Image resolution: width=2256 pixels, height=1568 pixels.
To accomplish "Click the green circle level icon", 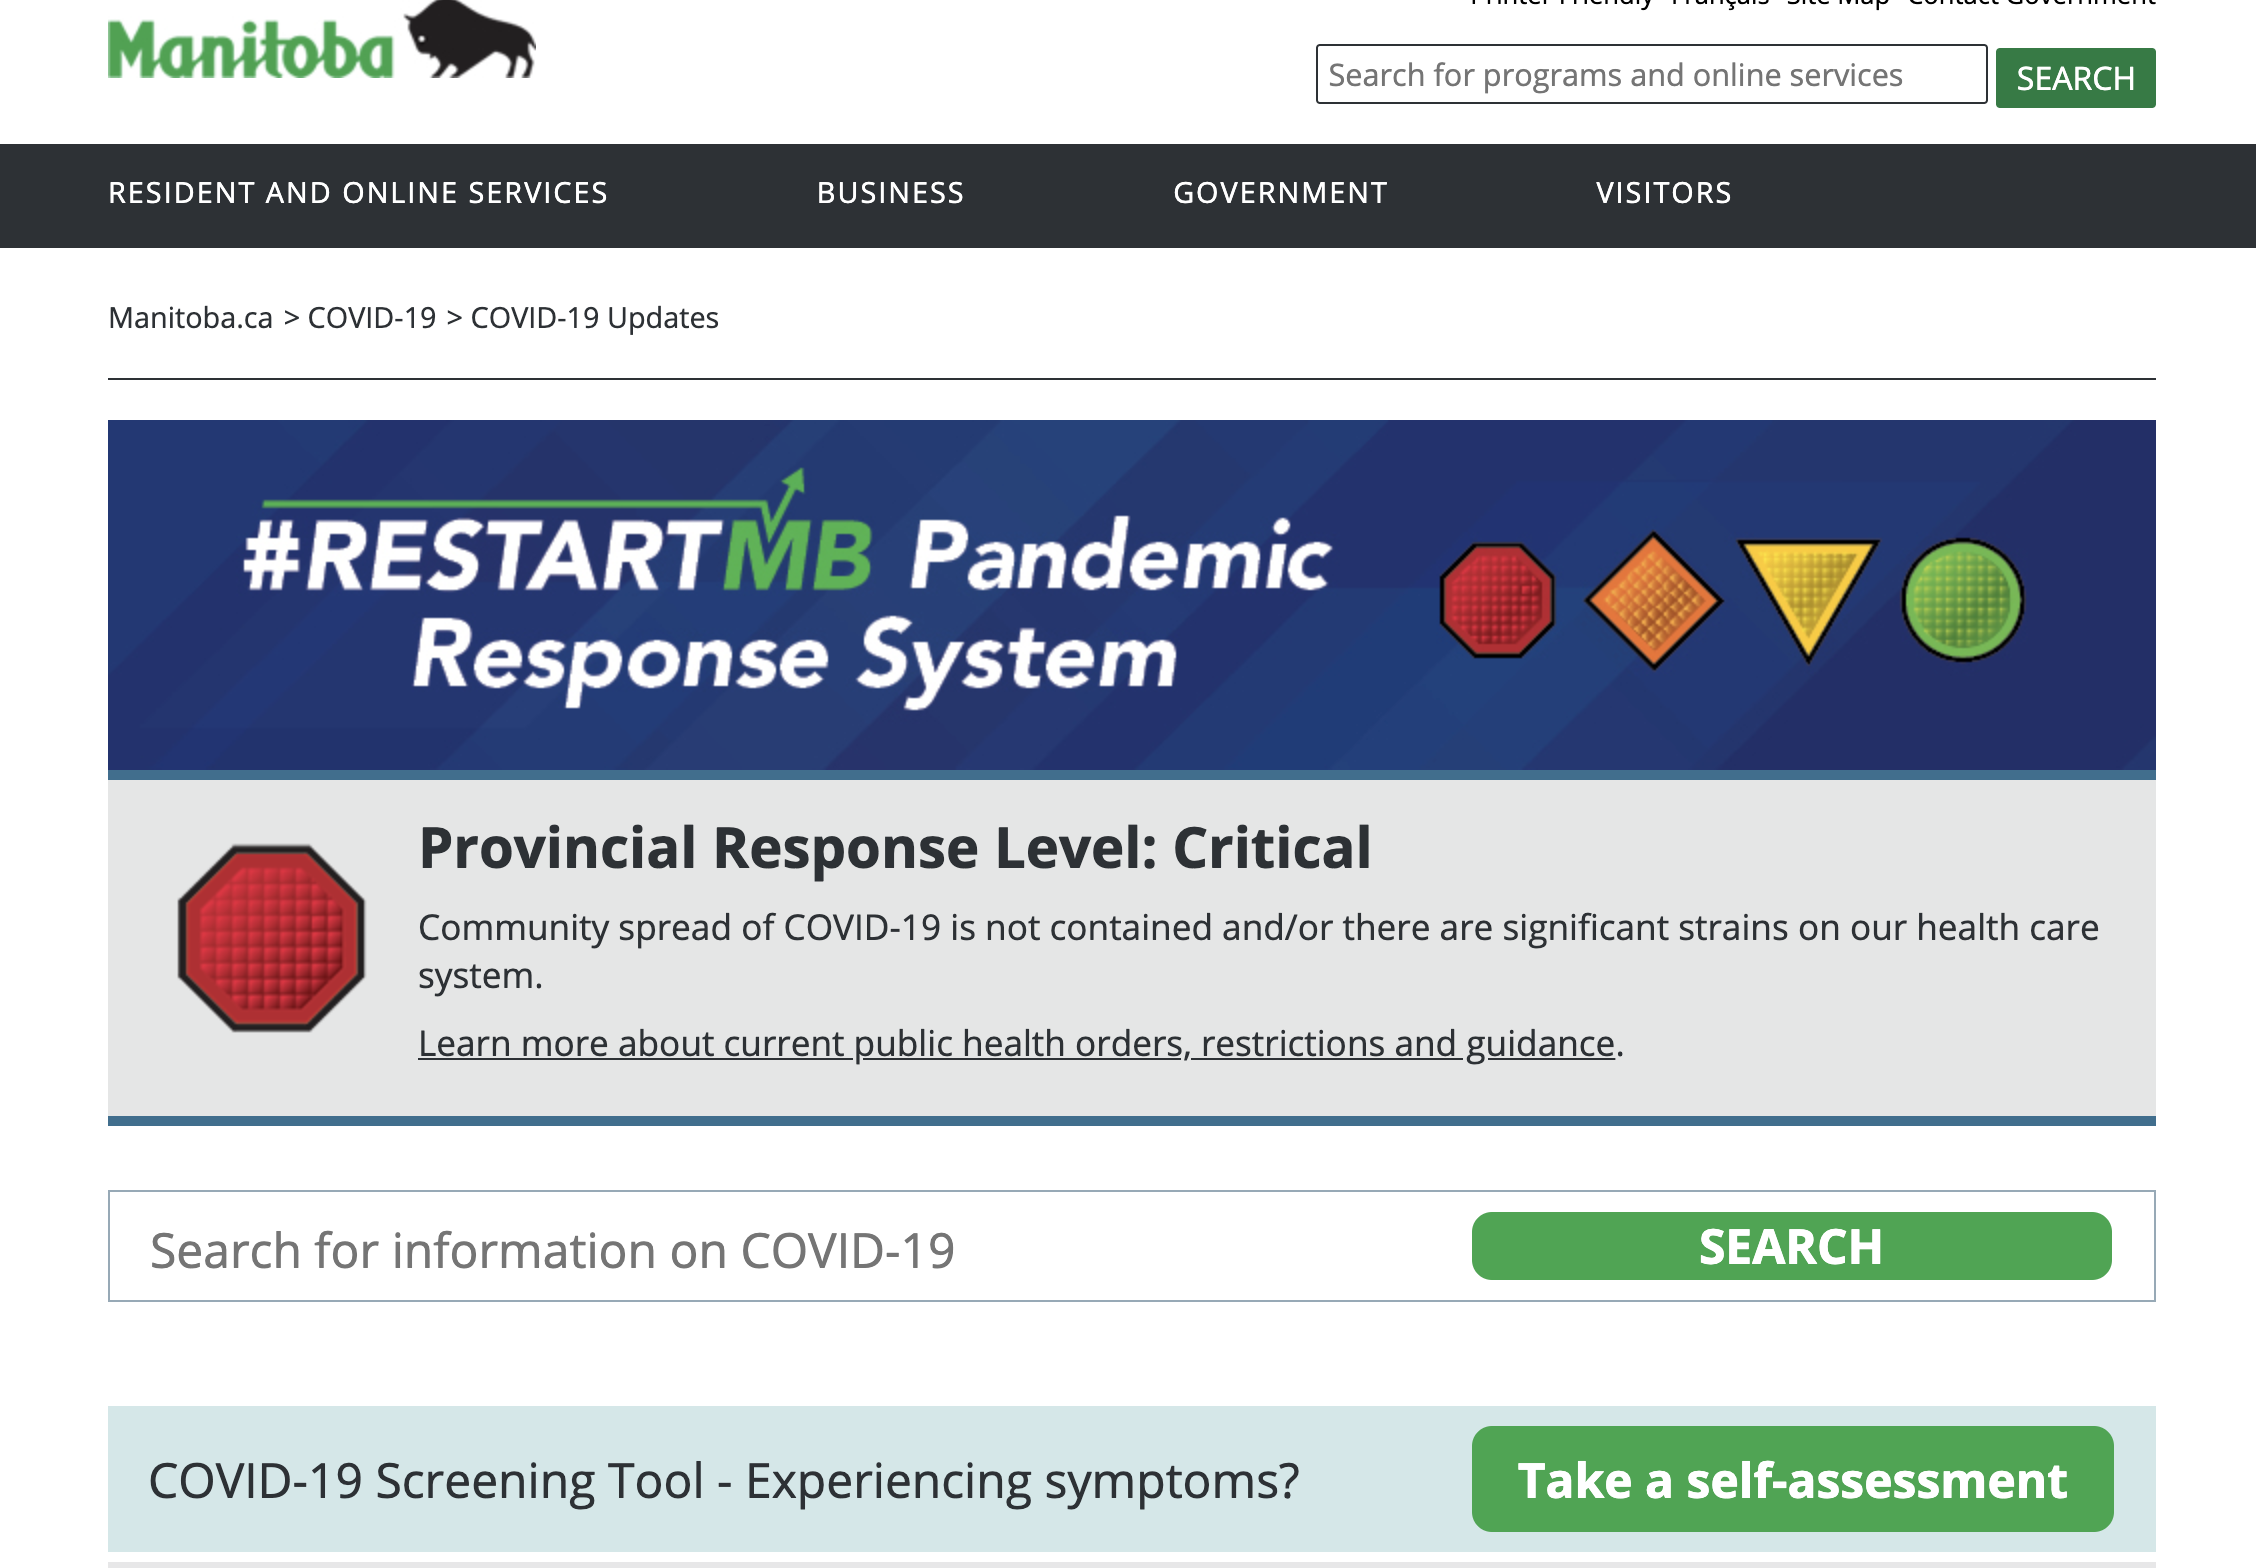I will coord(1962,600).
